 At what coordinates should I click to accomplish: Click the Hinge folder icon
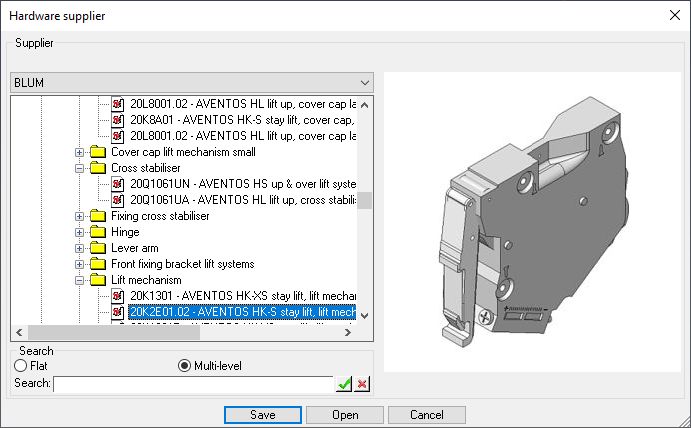click(98, 232)
